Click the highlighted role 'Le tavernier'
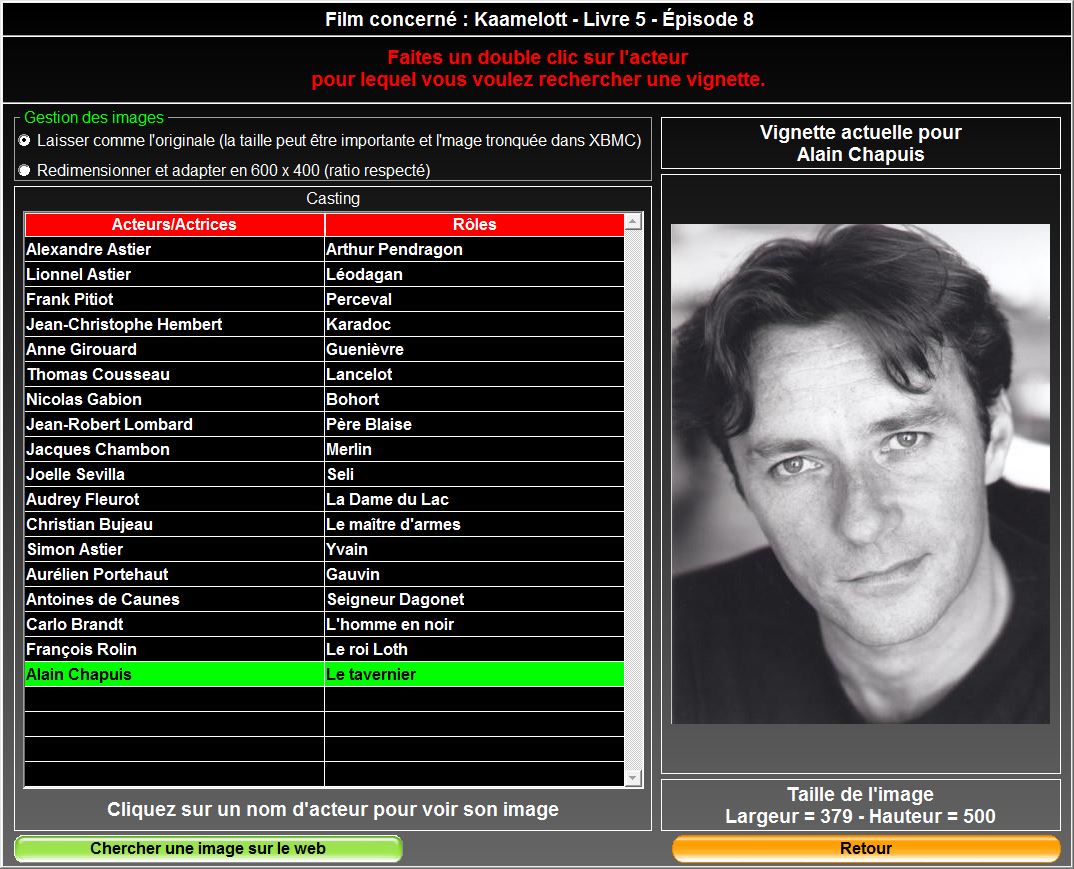Viewport: 1074px width, 869px height. pos(475,675)
